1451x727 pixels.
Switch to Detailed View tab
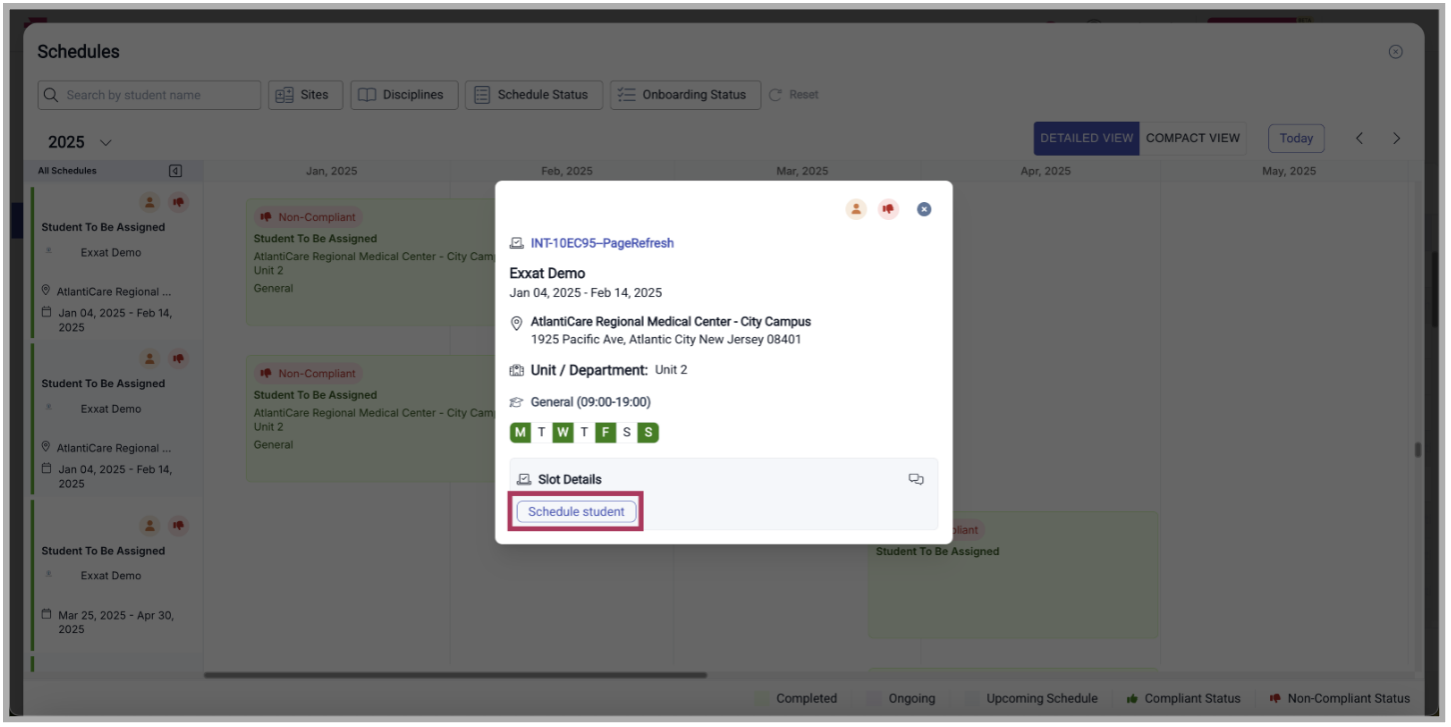(x=1086, y=138)
